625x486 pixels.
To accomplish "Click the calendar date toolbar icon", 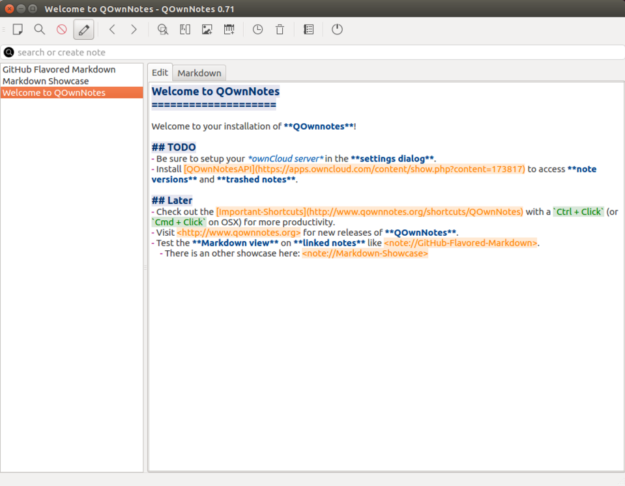I will pyautogui.click(x=229, y=29).
